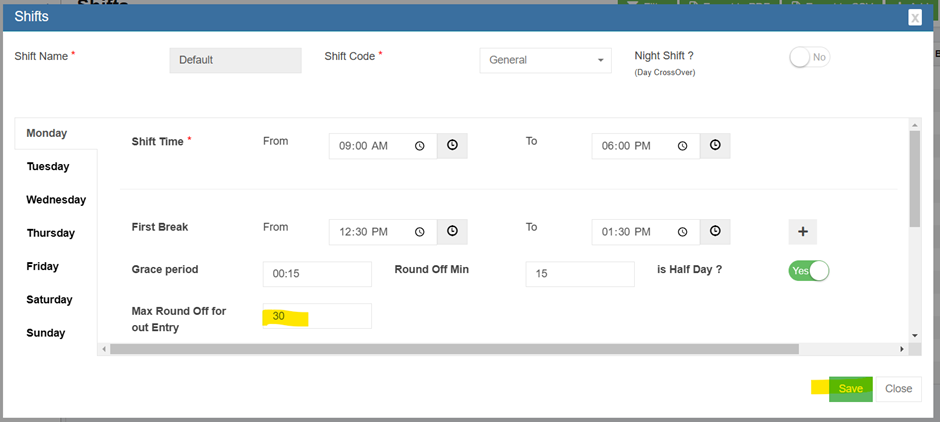Click the vertical scrollbar down arrow
This screenshot has height=422, width=940.
click(914, 335)
